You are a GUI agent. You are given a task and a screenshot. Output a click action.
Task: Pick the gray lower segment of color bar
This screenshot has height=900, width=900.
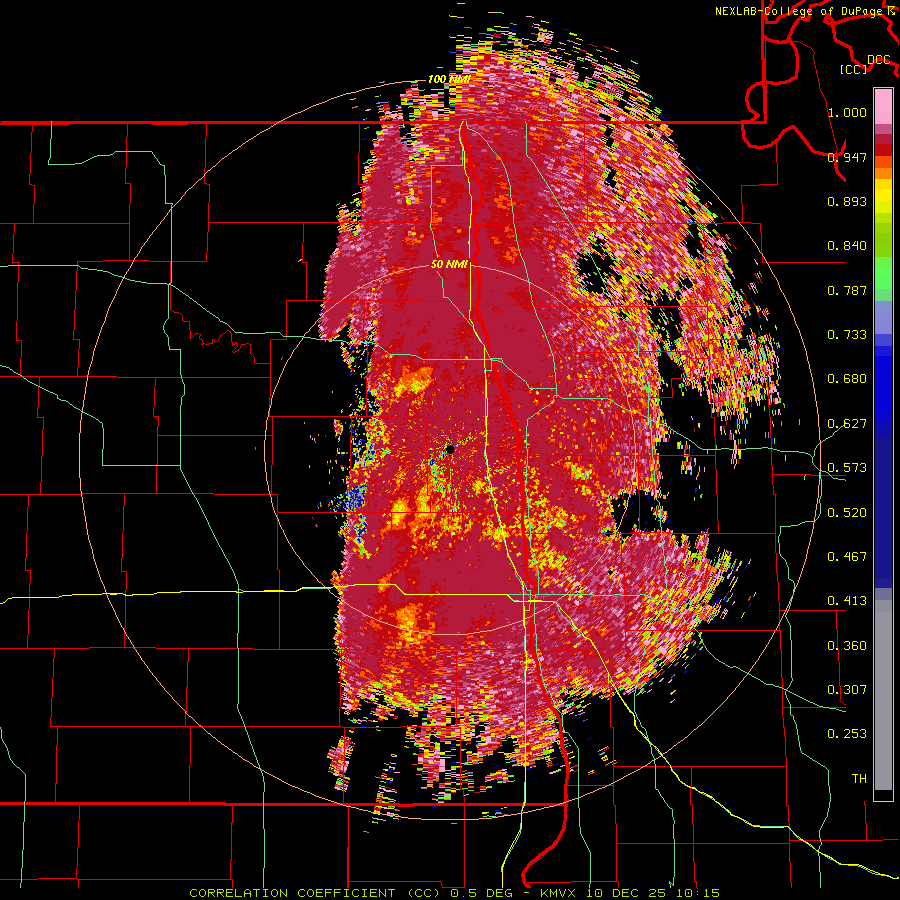(x=883, y=695)
